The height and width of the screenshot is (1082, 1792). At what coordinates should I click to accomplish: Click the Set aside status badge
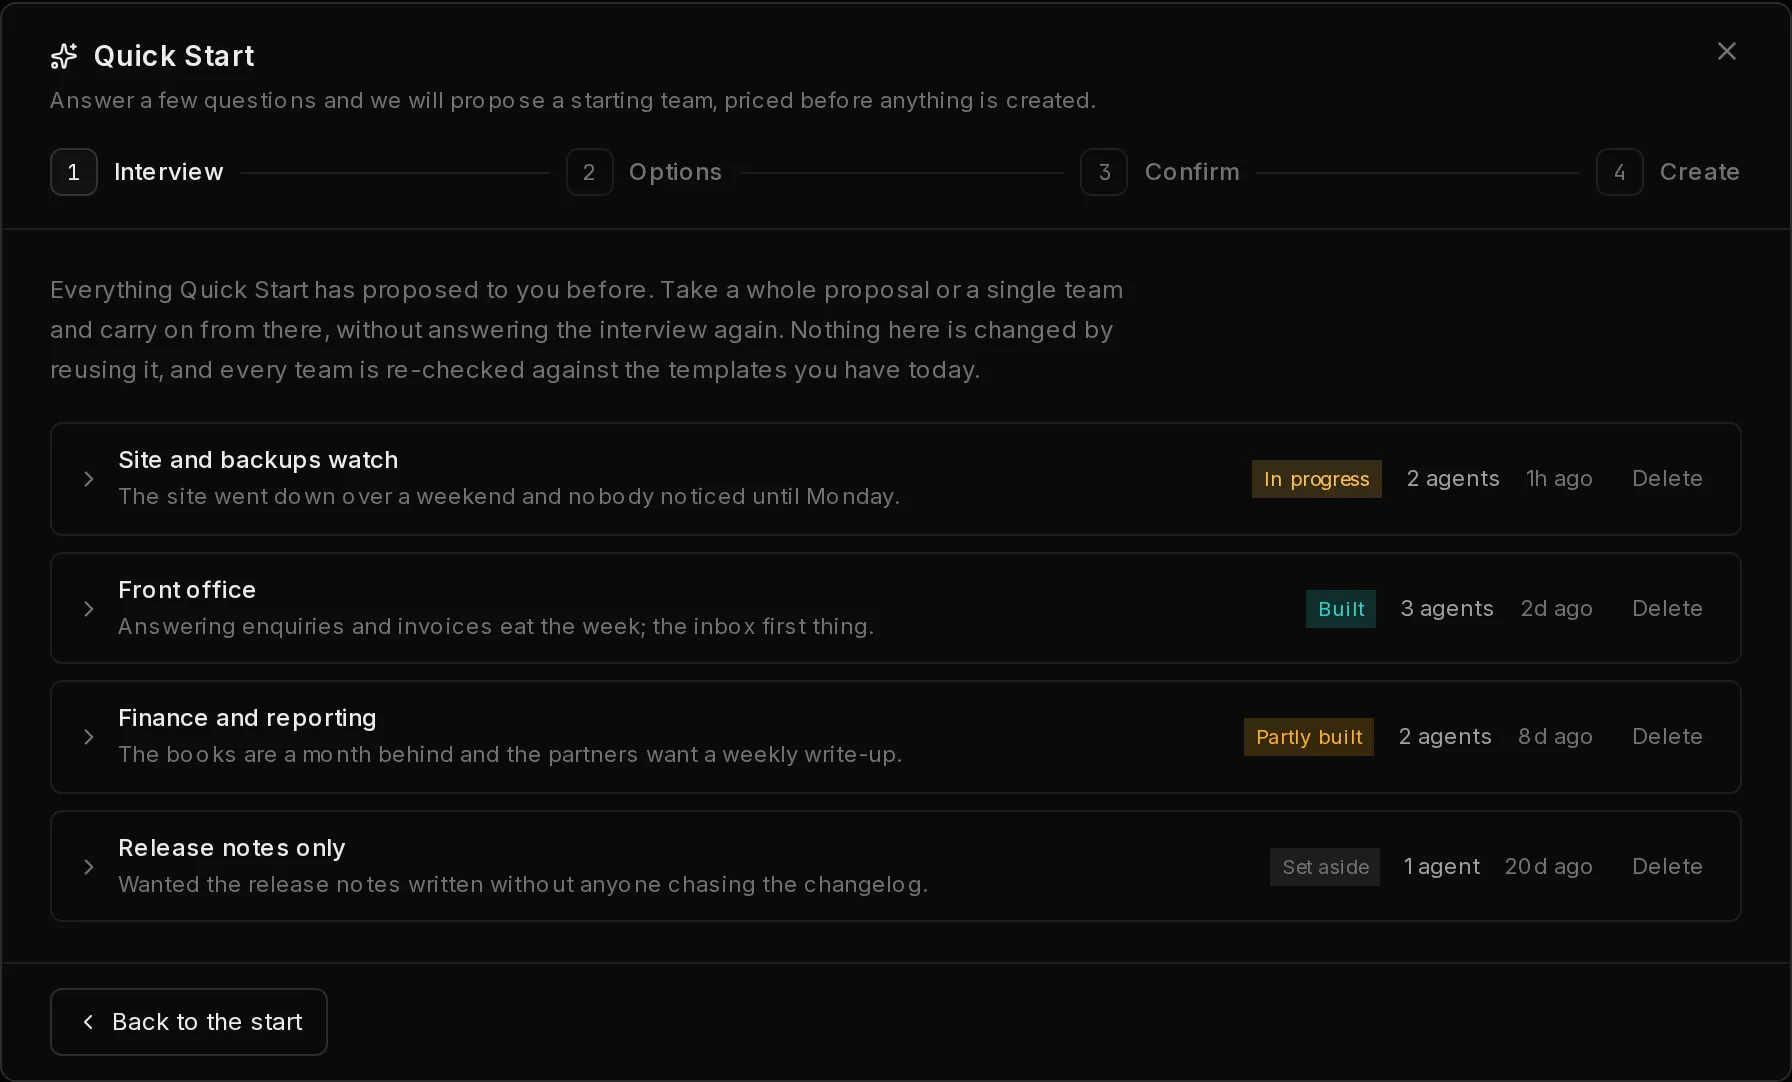click(x=1325, y=867)
